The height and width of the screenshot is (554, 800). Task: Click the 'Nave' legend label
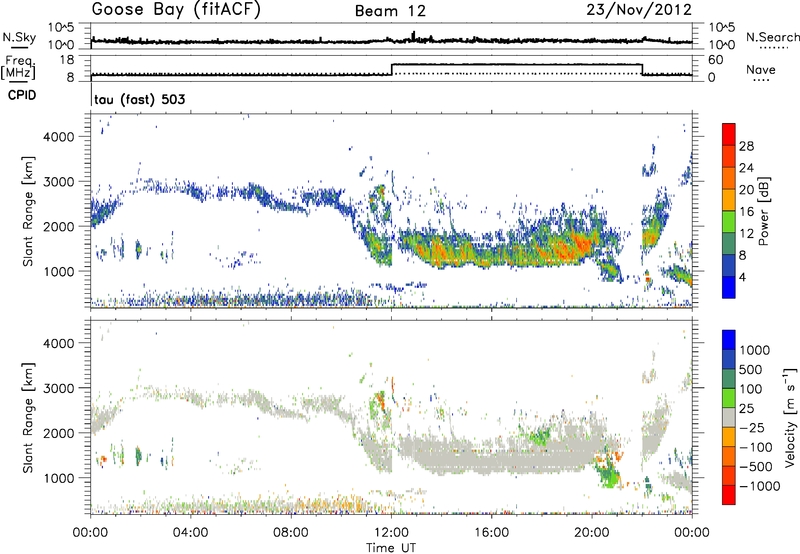pyautogui.click(x=761, y=69)
